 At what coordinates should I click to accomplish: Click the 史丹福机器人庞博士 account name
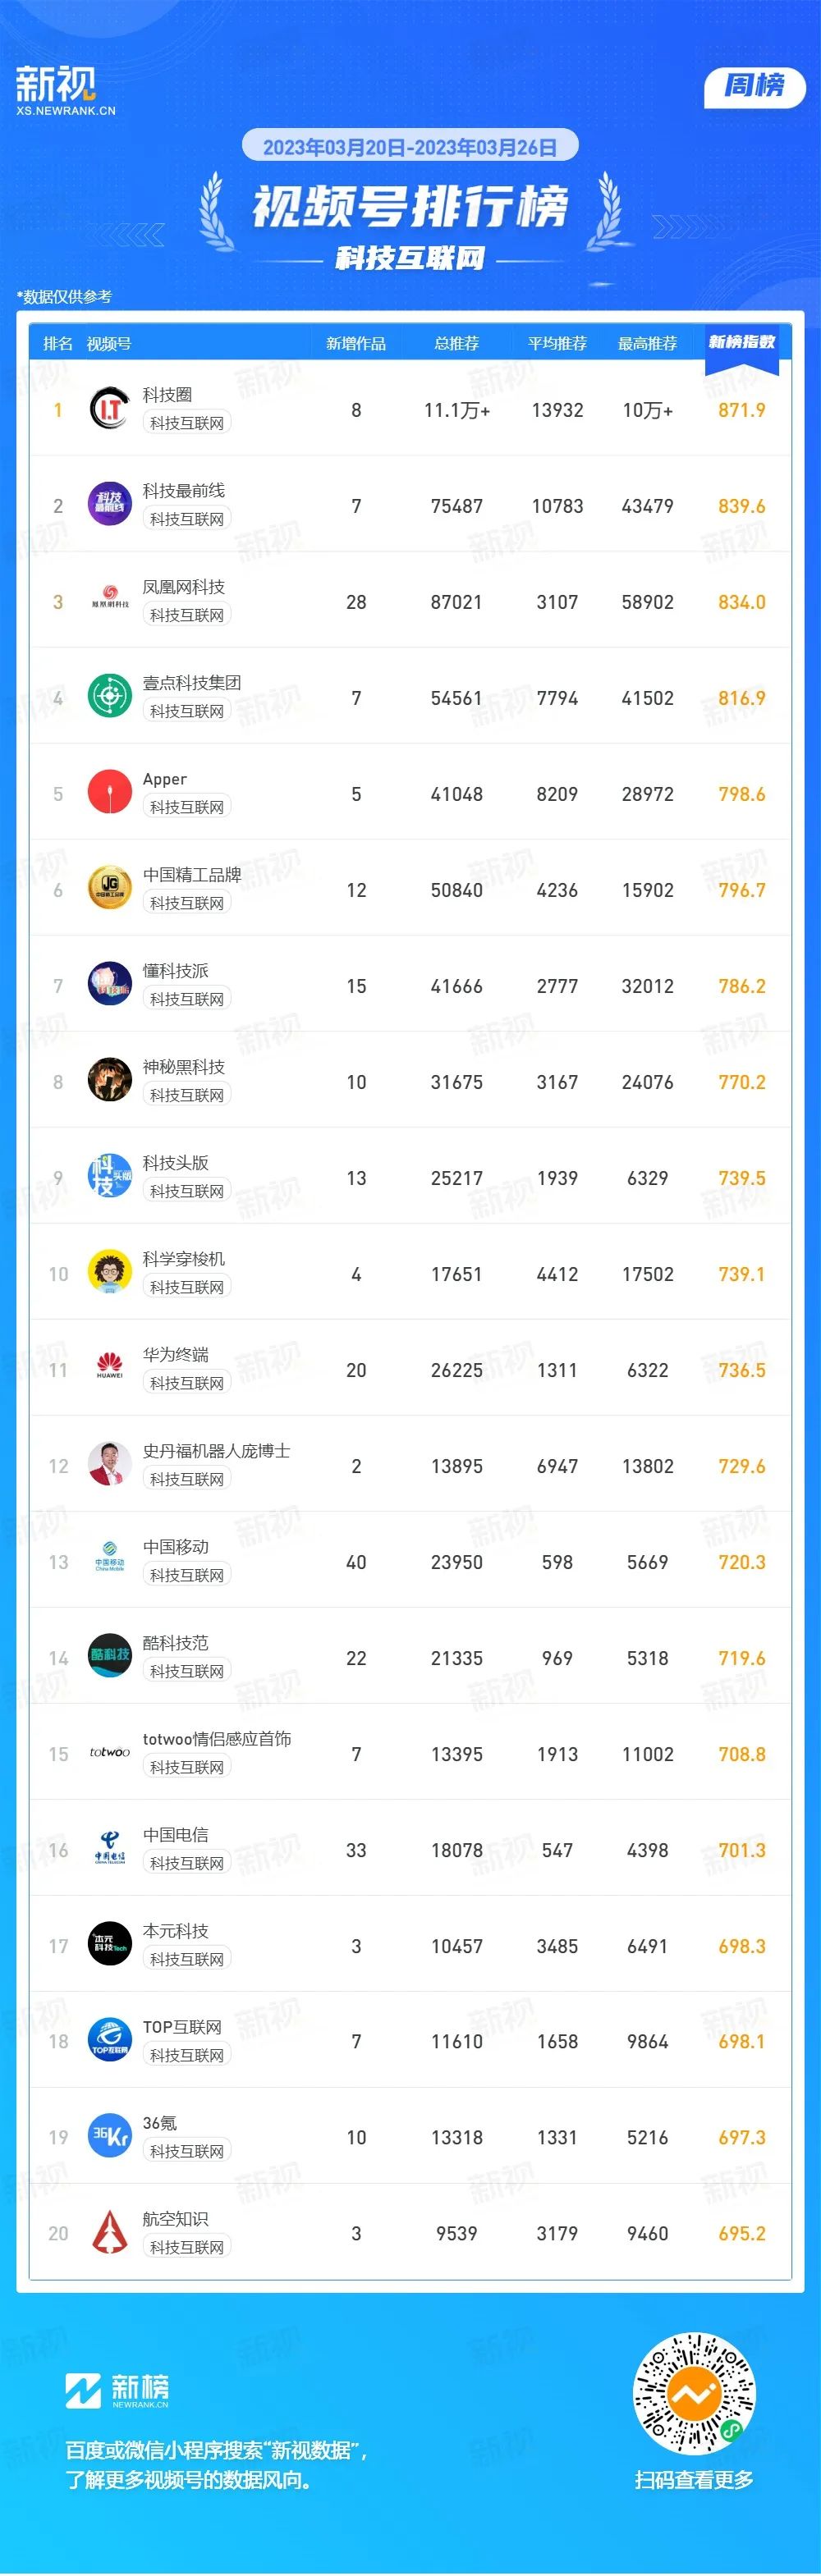tap(216, 1451)
